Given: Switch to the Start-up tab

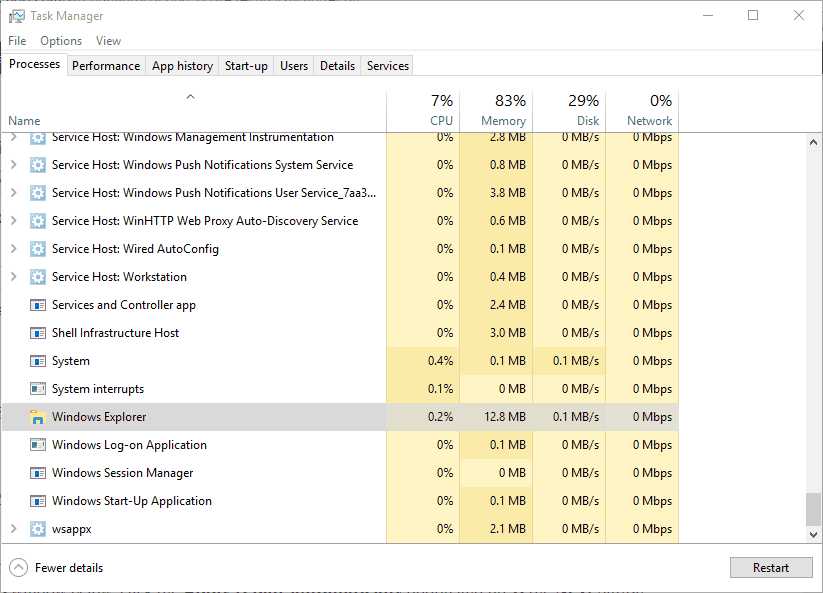Looking at the screenshot, I should [246, 66].
